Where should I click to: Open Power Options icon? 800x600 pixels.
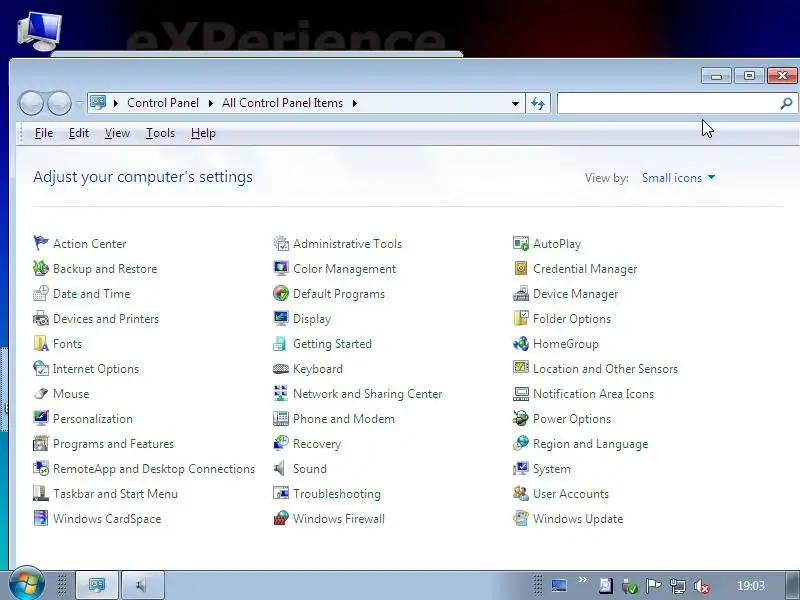pyautogui.click(x=520, y=418)
